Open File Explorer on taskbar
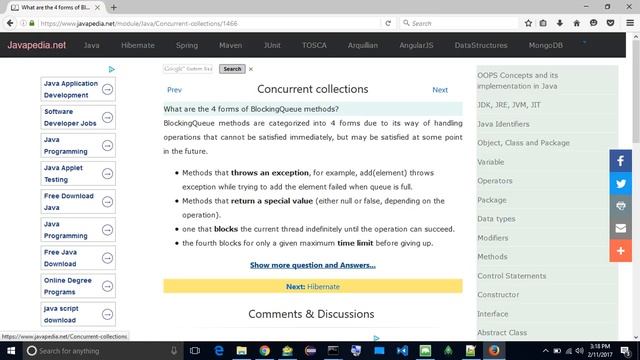 [x=242, y=351]
